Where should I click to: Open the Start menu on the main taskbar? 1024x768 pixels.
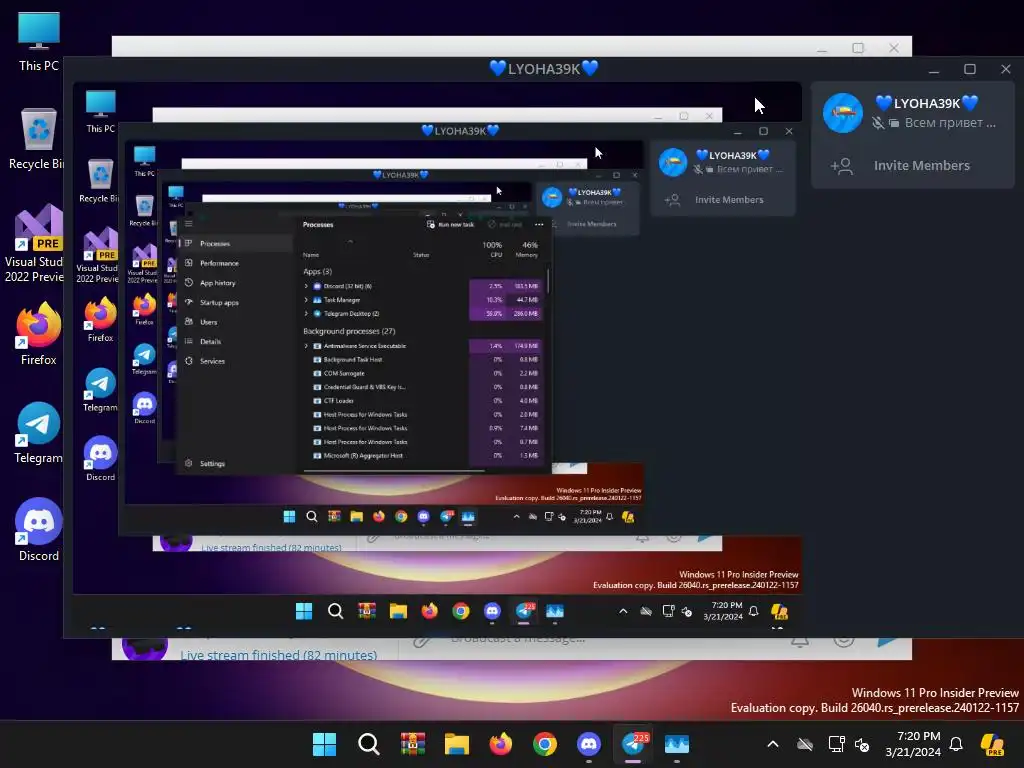click(325, 744)
